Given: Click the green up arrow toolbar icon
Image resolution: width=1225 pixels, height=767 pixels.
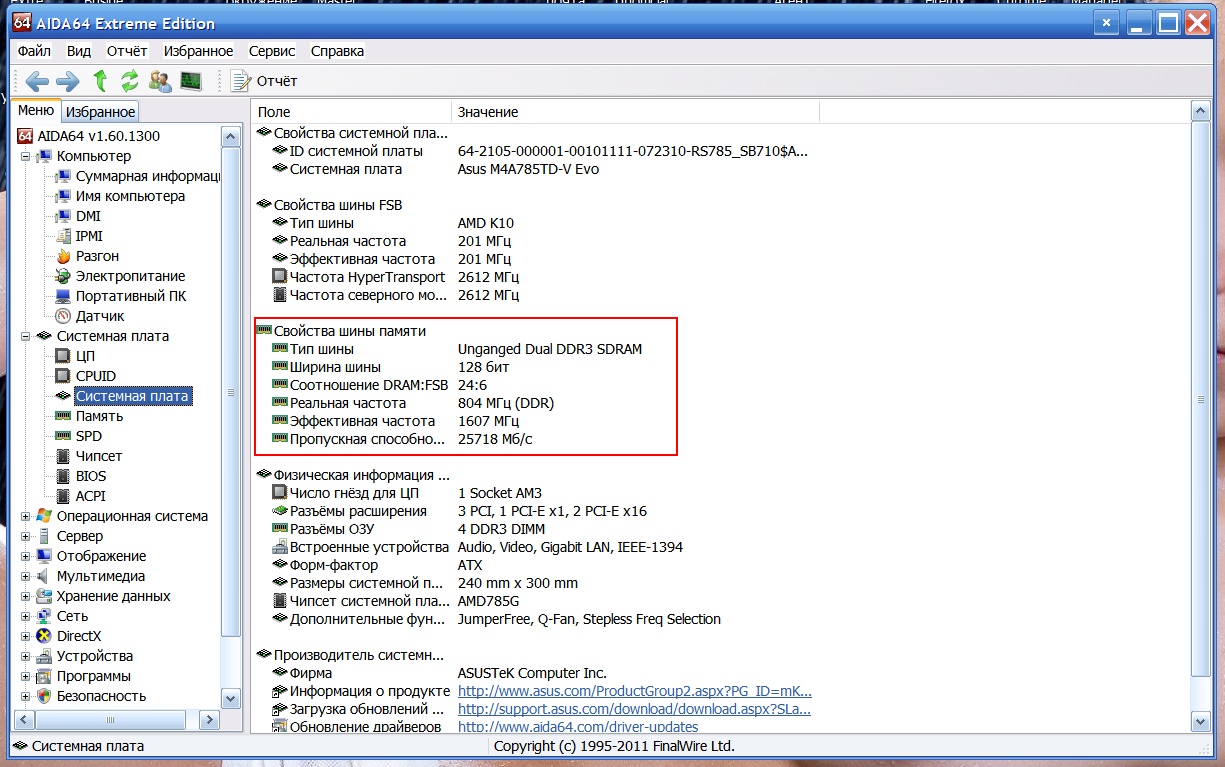Looking at the screenshot, I should tap(100, 81).
